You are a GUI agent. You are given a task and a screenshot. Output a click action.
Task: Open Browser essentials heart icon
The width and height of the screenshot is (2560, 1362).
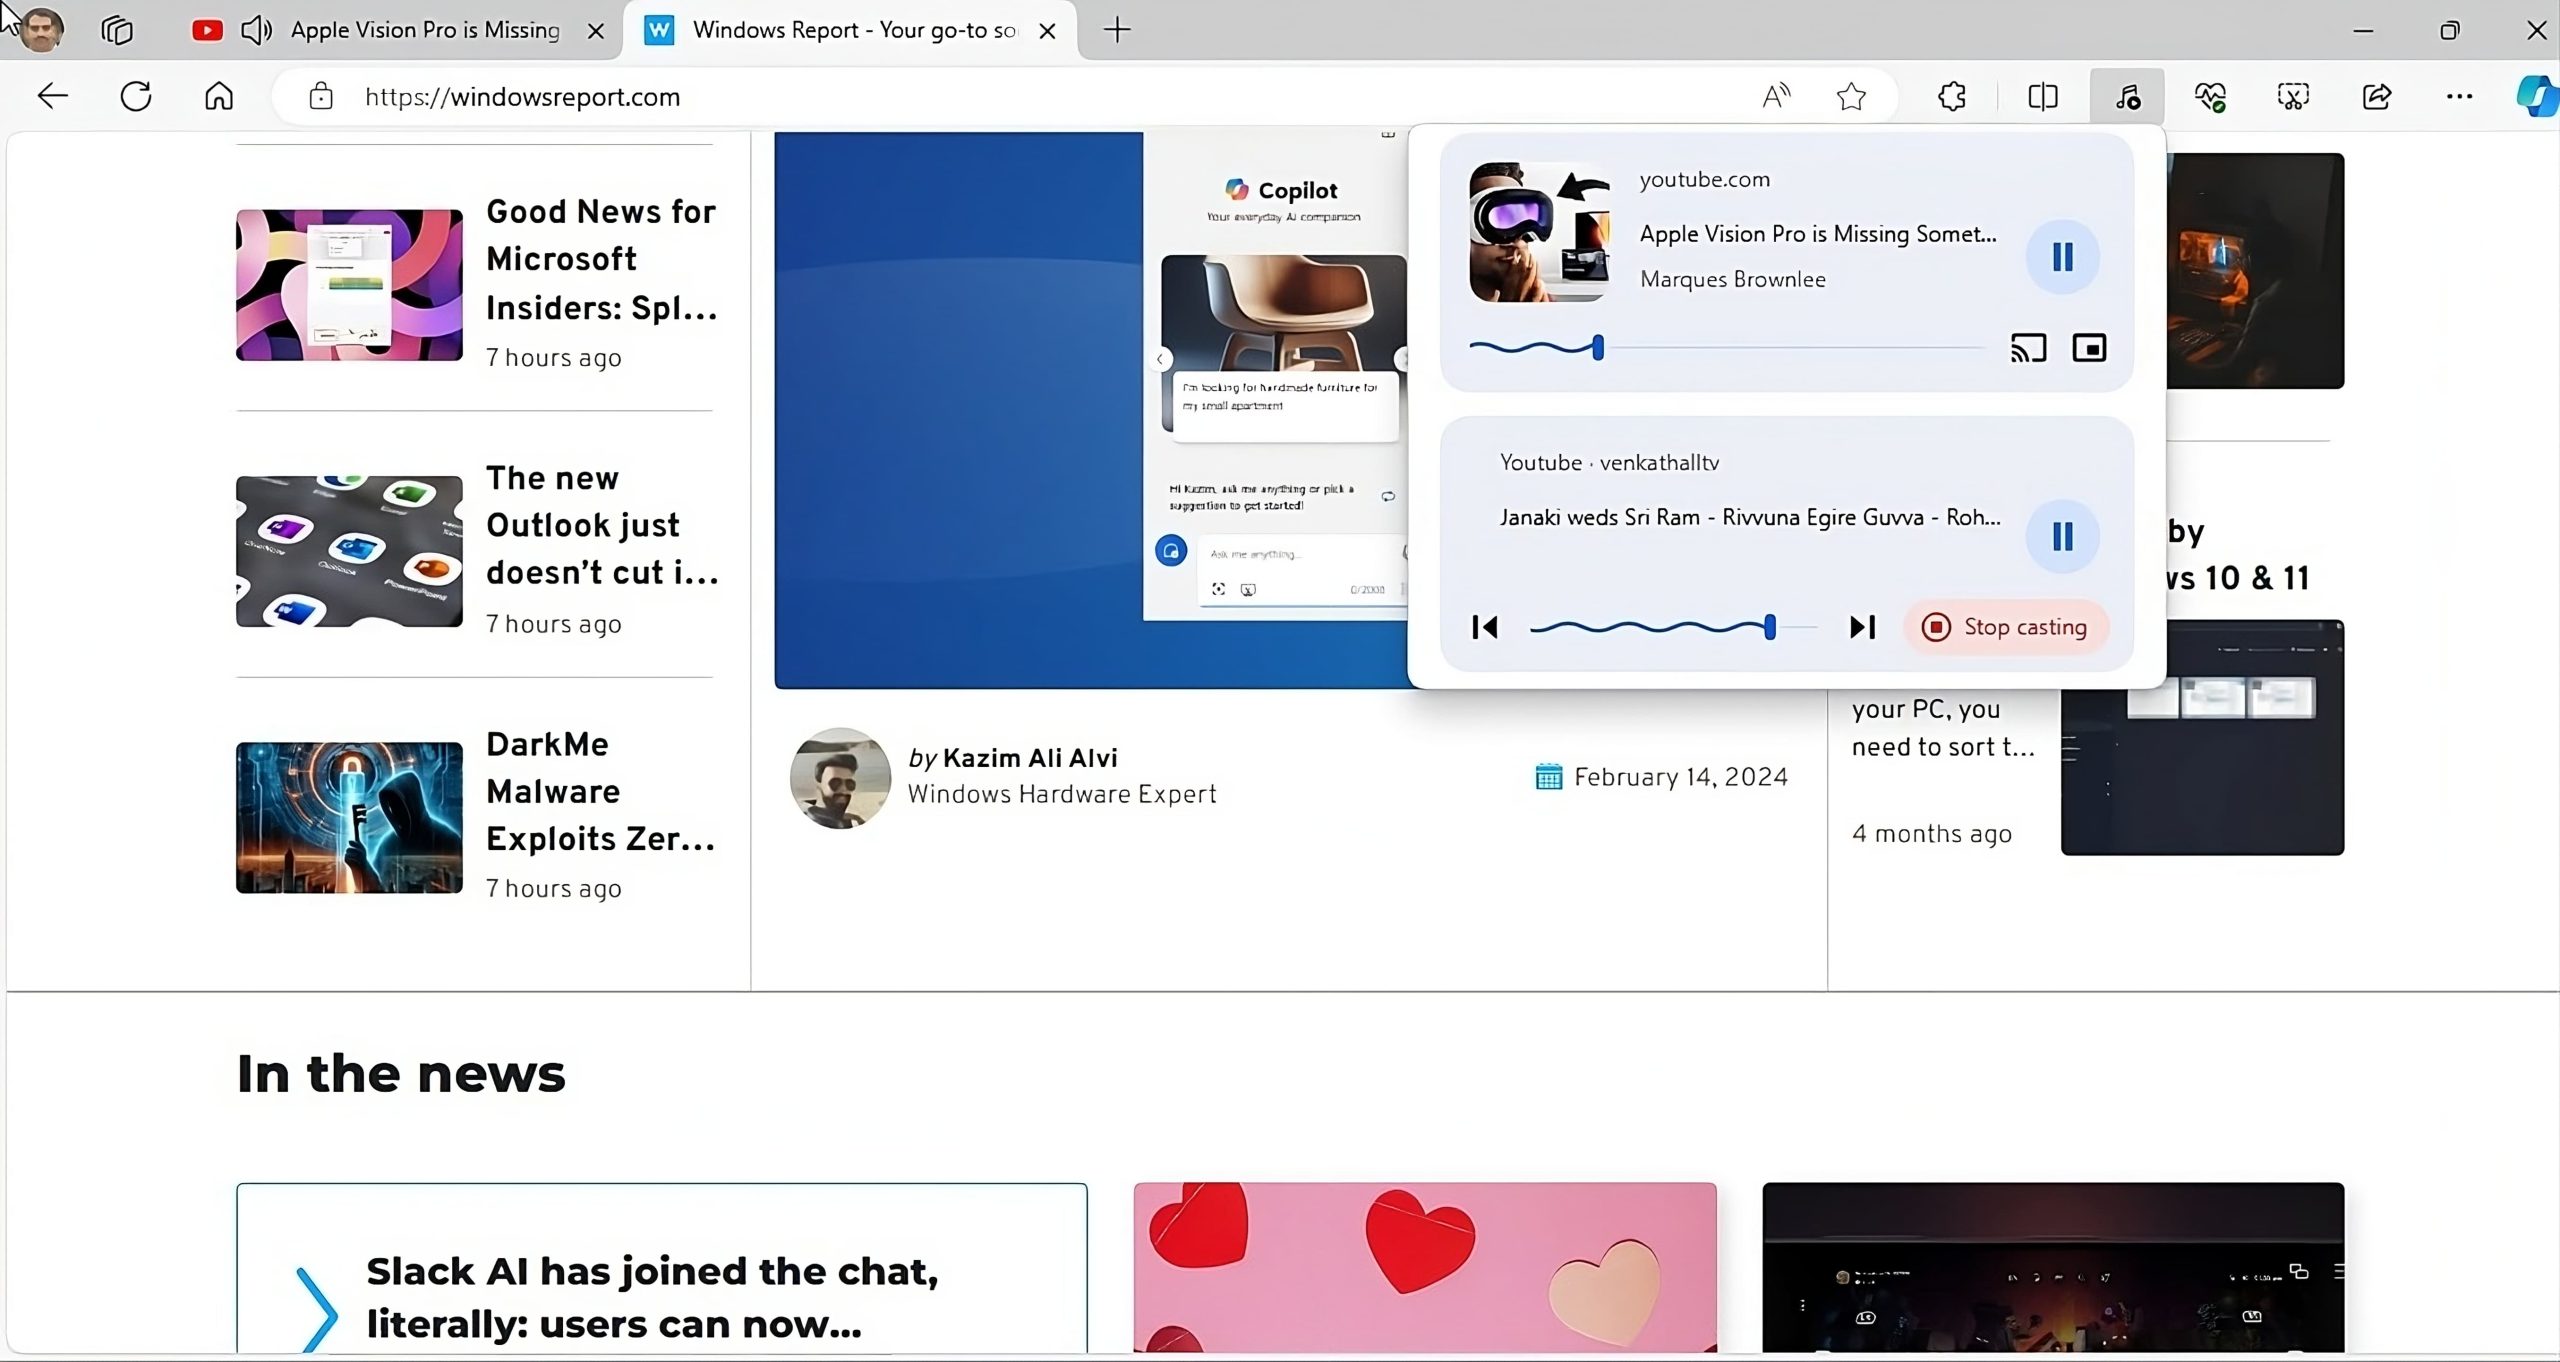click(2210, 96)
